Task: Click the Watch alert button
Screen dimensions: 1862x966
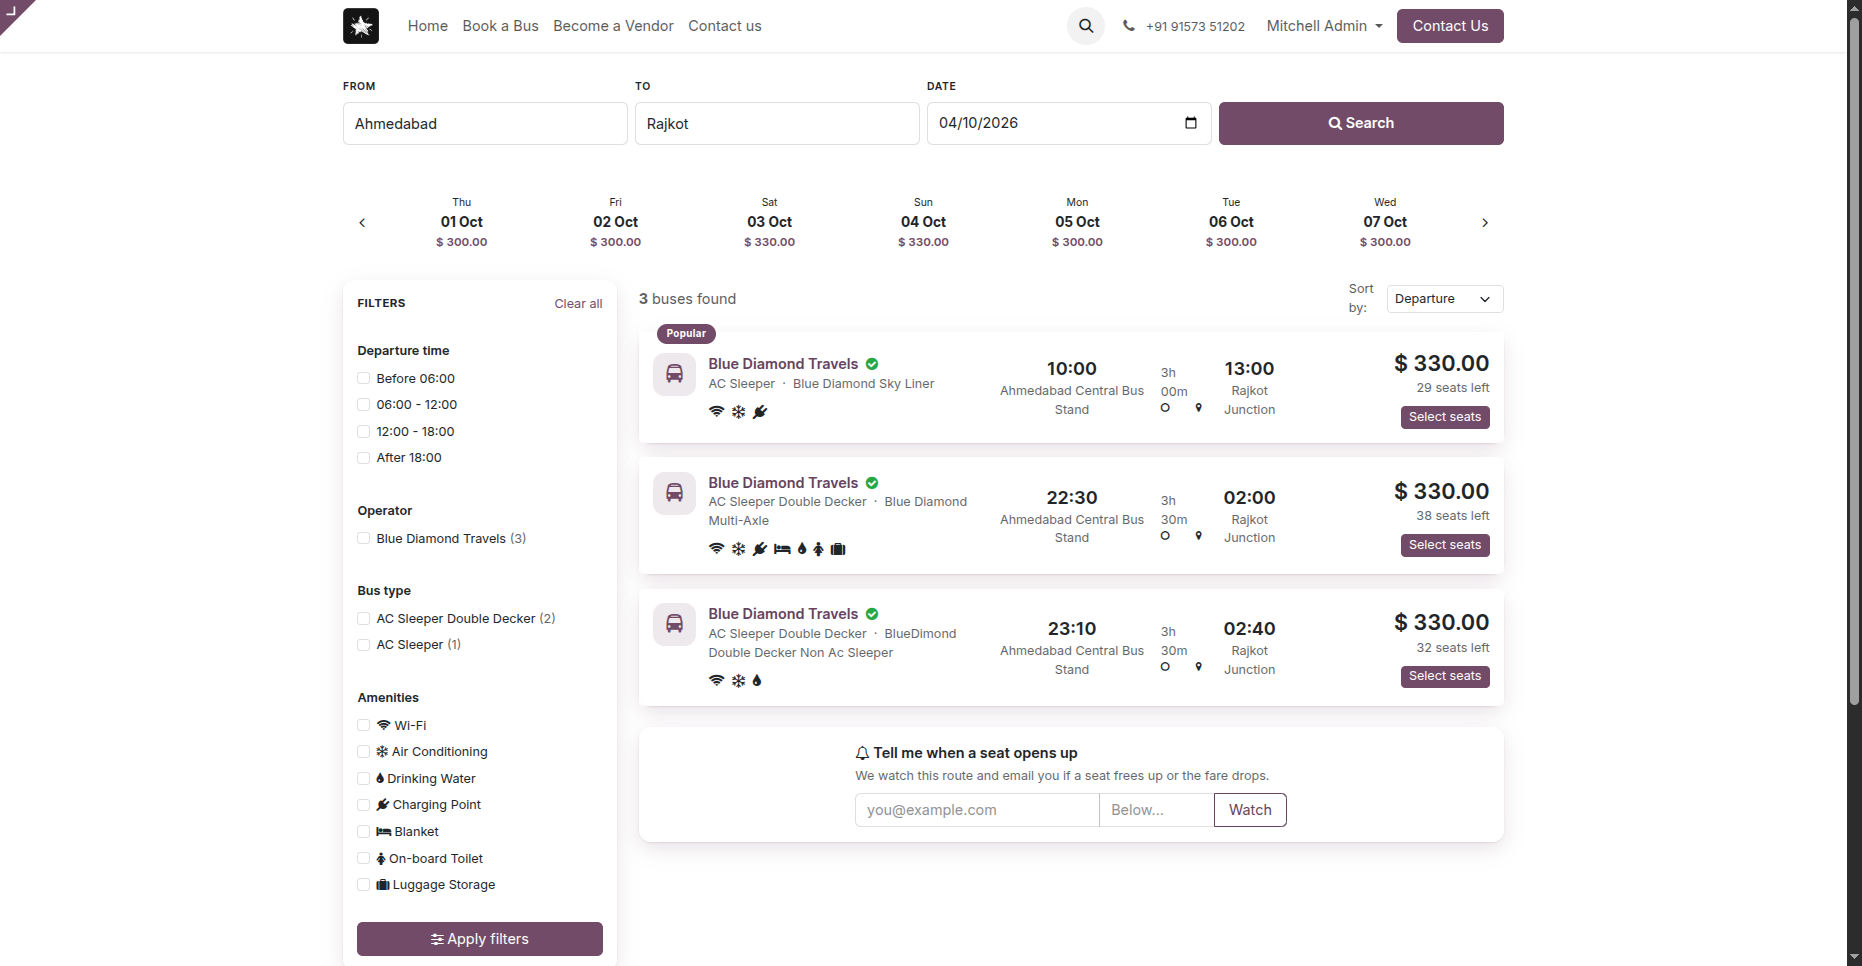Action: [x=1250, y=810]
